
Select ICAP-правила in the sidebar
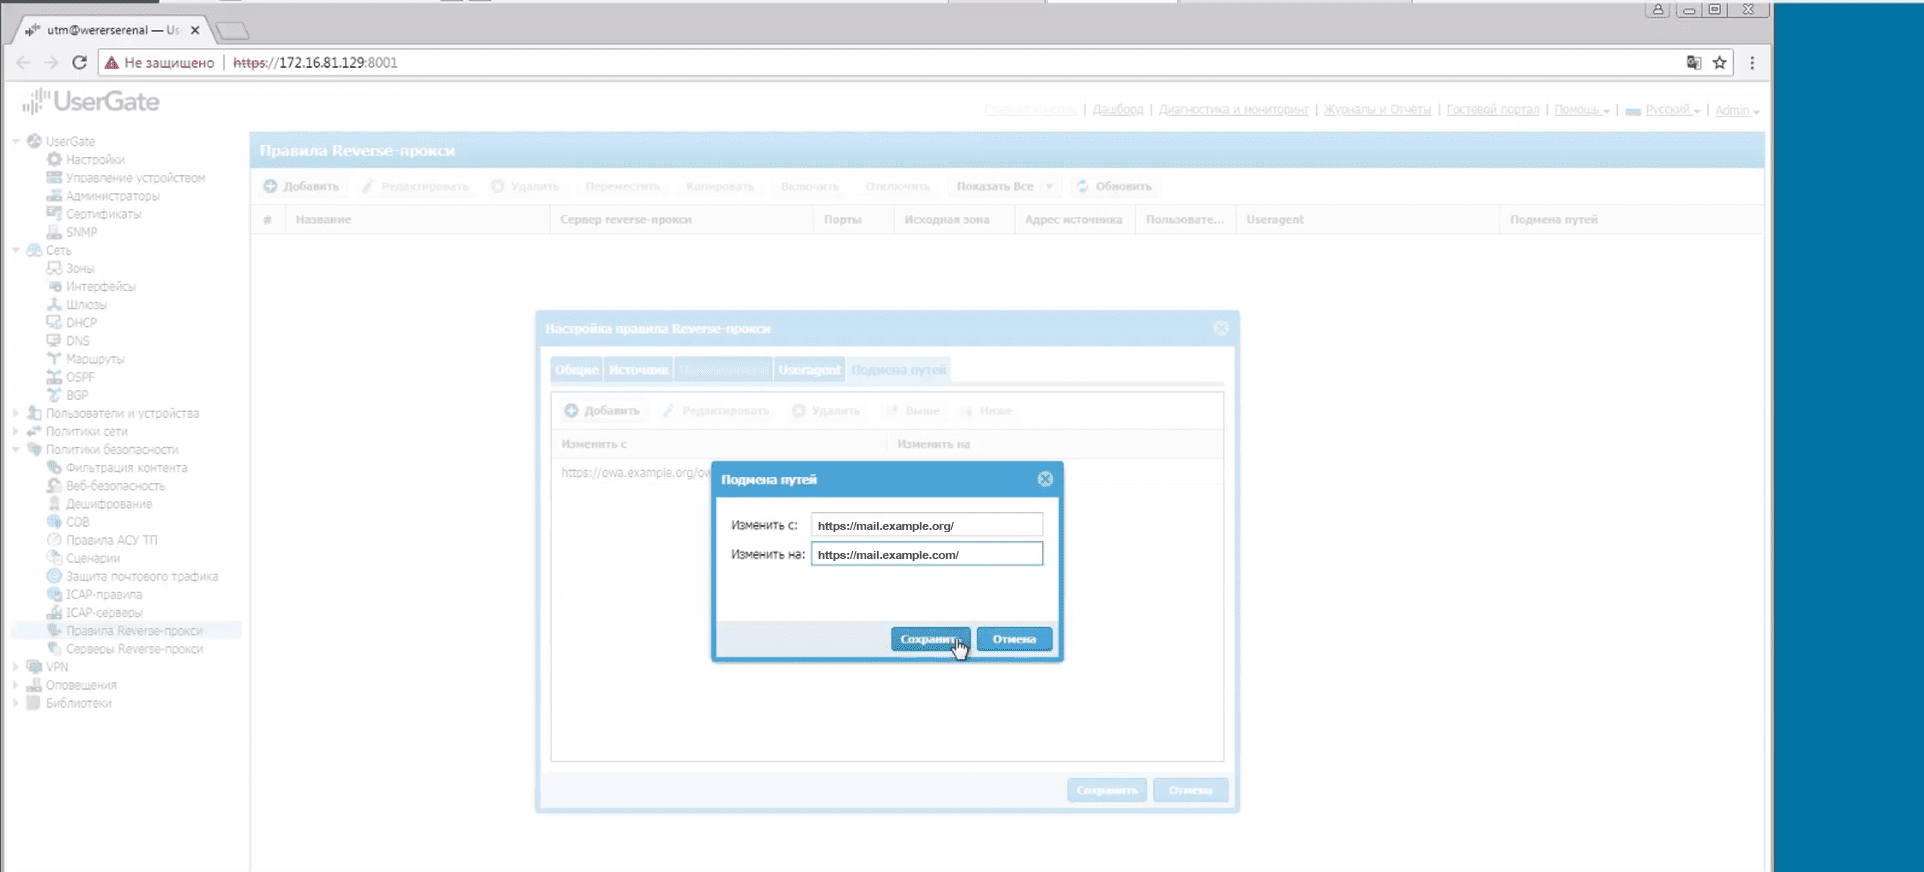pos(104,594)
